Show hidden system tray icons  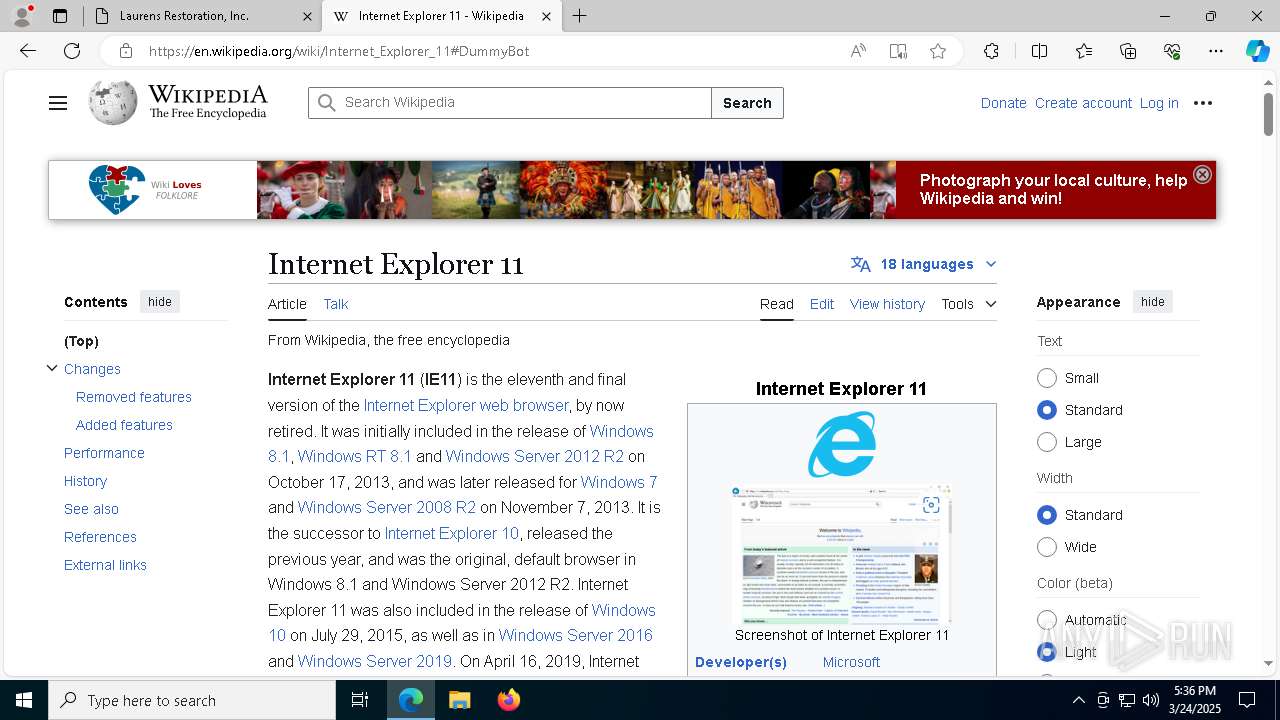pos(1078,700)
